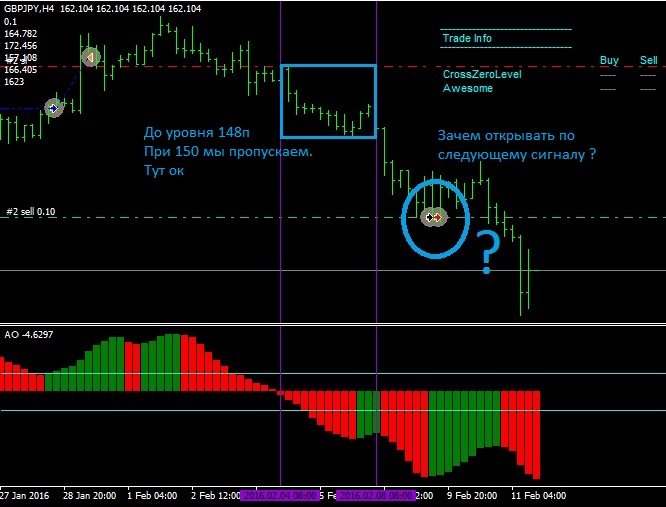Select the '#2 sell 0.10' order label
This screenshot has height=507, width=666.
pos(31,211)
